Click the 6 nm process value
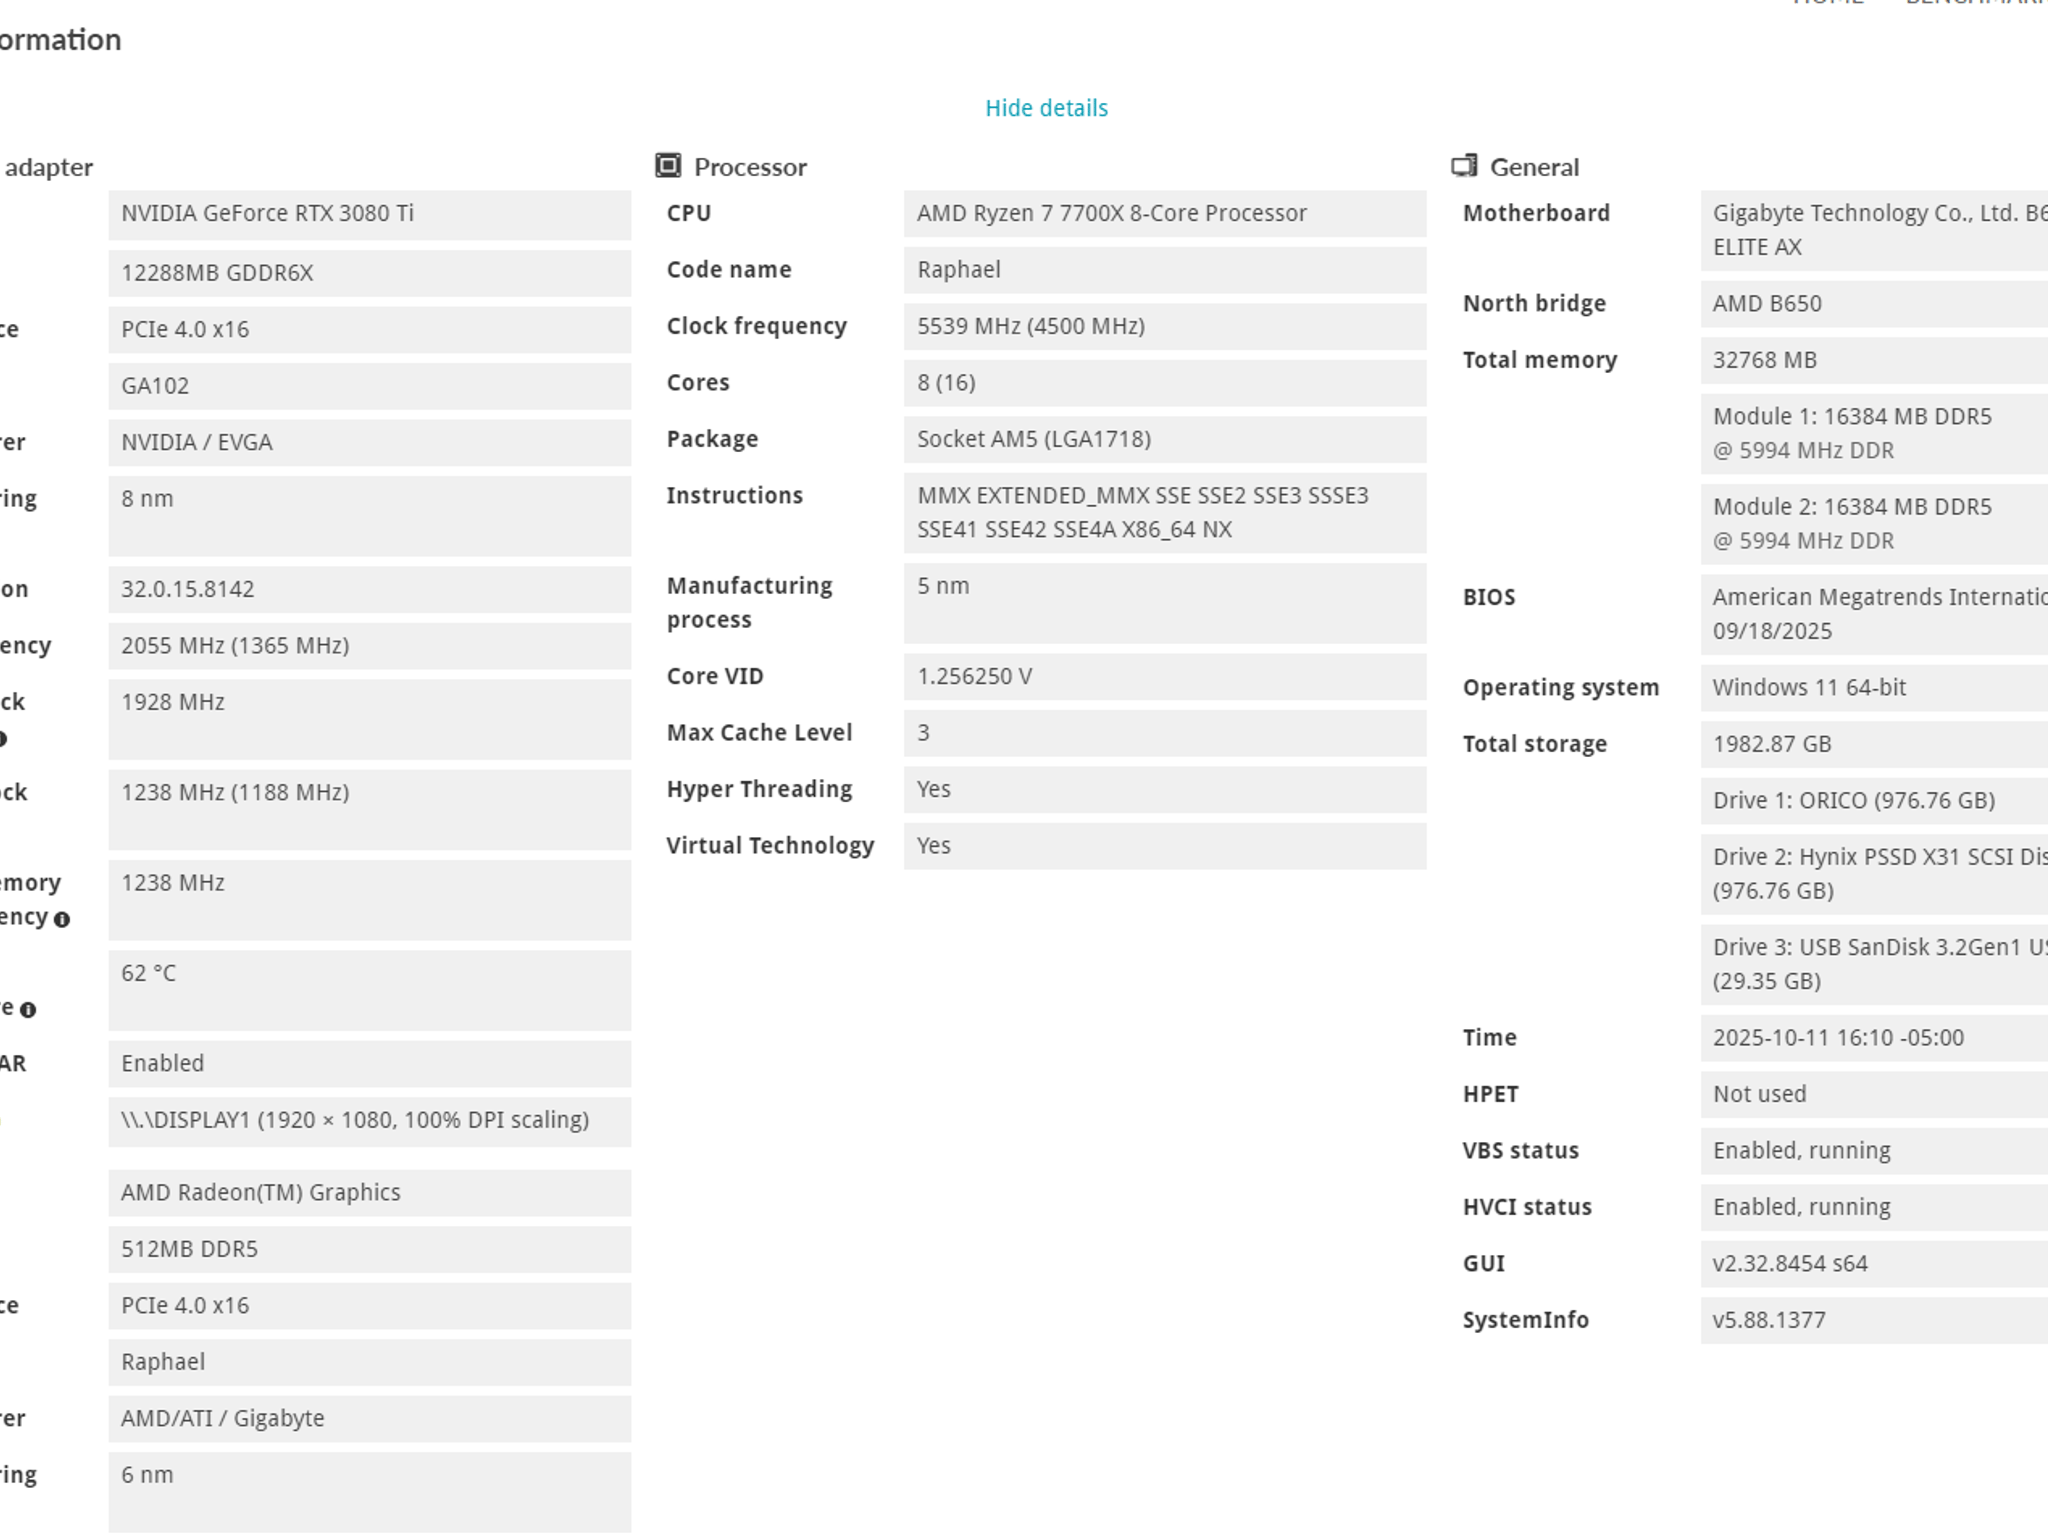This screenshot has height=1536, width=2048. [x=370, y=1492]
